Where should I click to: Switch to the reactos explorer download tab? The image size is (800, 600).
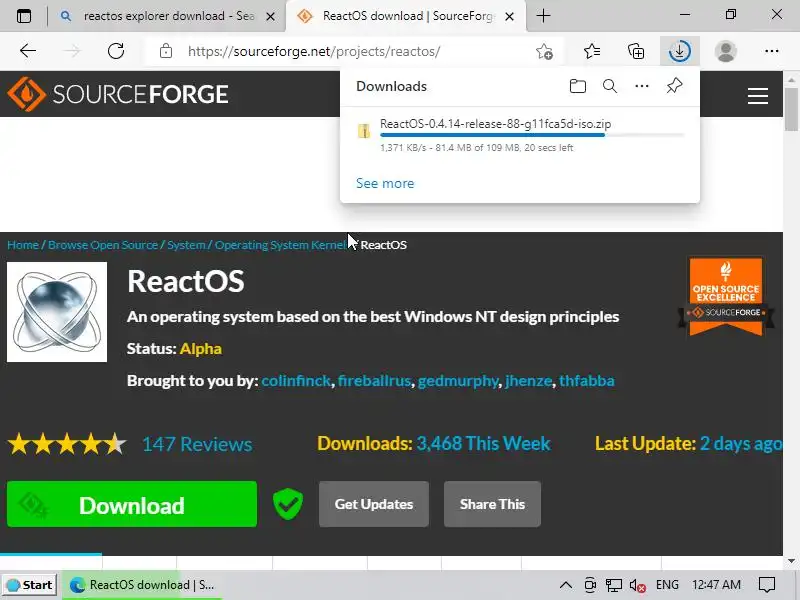click(x=168, y=16)
